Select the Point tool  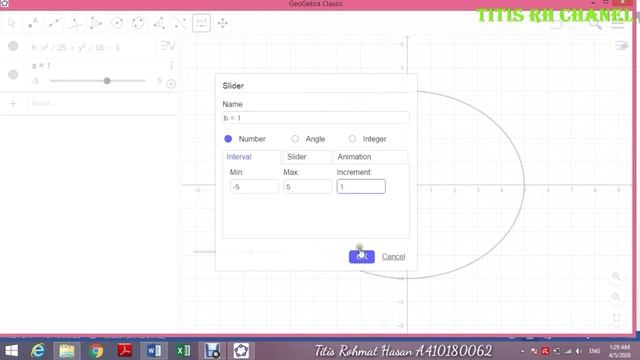[33, 23]
